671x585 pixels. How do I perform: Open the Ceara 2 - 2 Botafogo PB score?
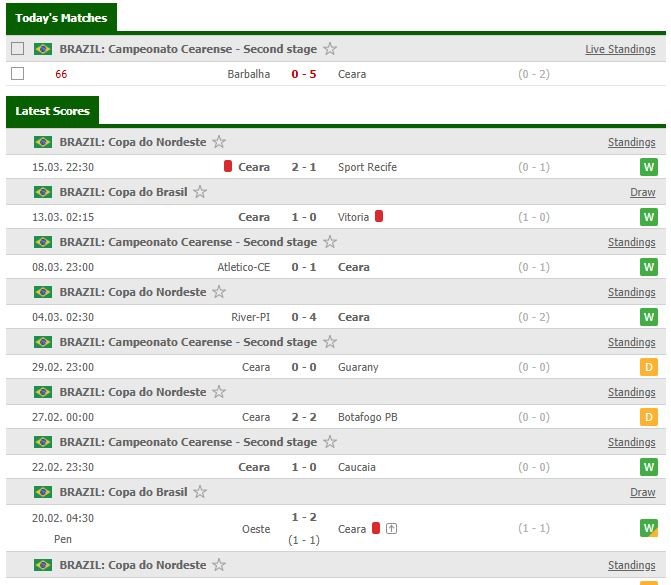click(x=303, y=417)
